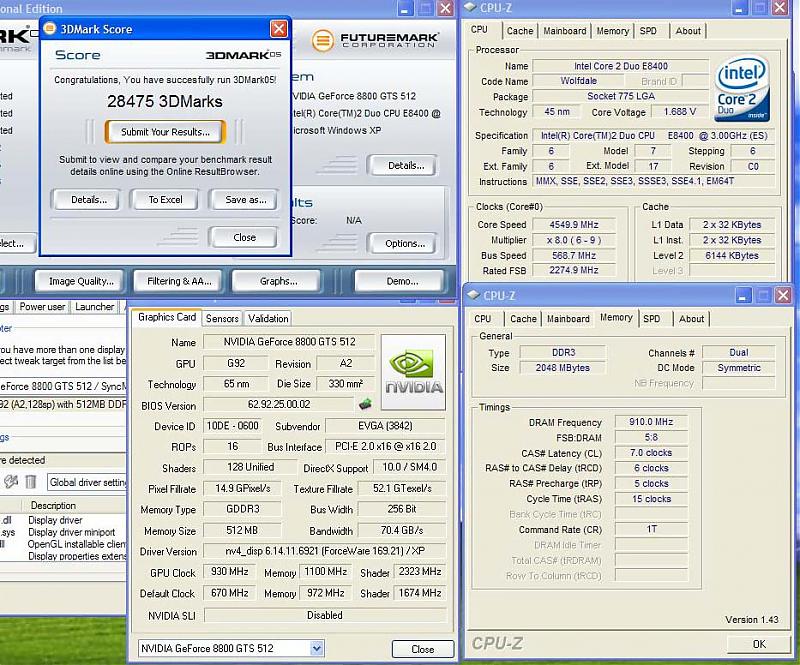The image size is (800, 665).
Task: Click the 3DMark Score title bar icon
Action: pyautogui.click(x=49, y=29)
